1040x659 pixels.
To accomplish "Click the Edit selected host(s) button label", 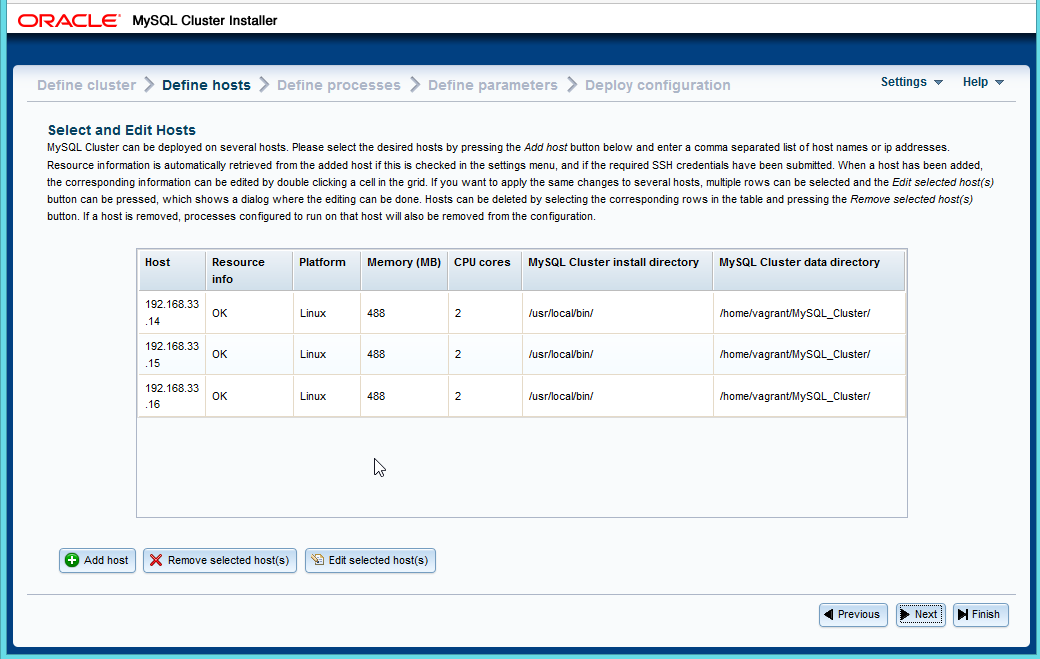I will tap(378, 560).
